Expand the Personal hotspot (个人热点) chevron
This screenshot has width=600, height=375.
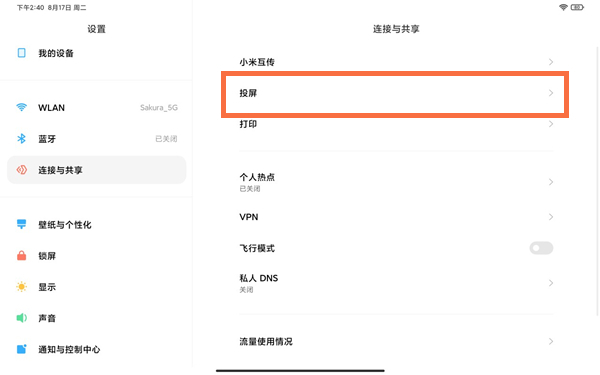pyautogui.click(x=551, y=182)
